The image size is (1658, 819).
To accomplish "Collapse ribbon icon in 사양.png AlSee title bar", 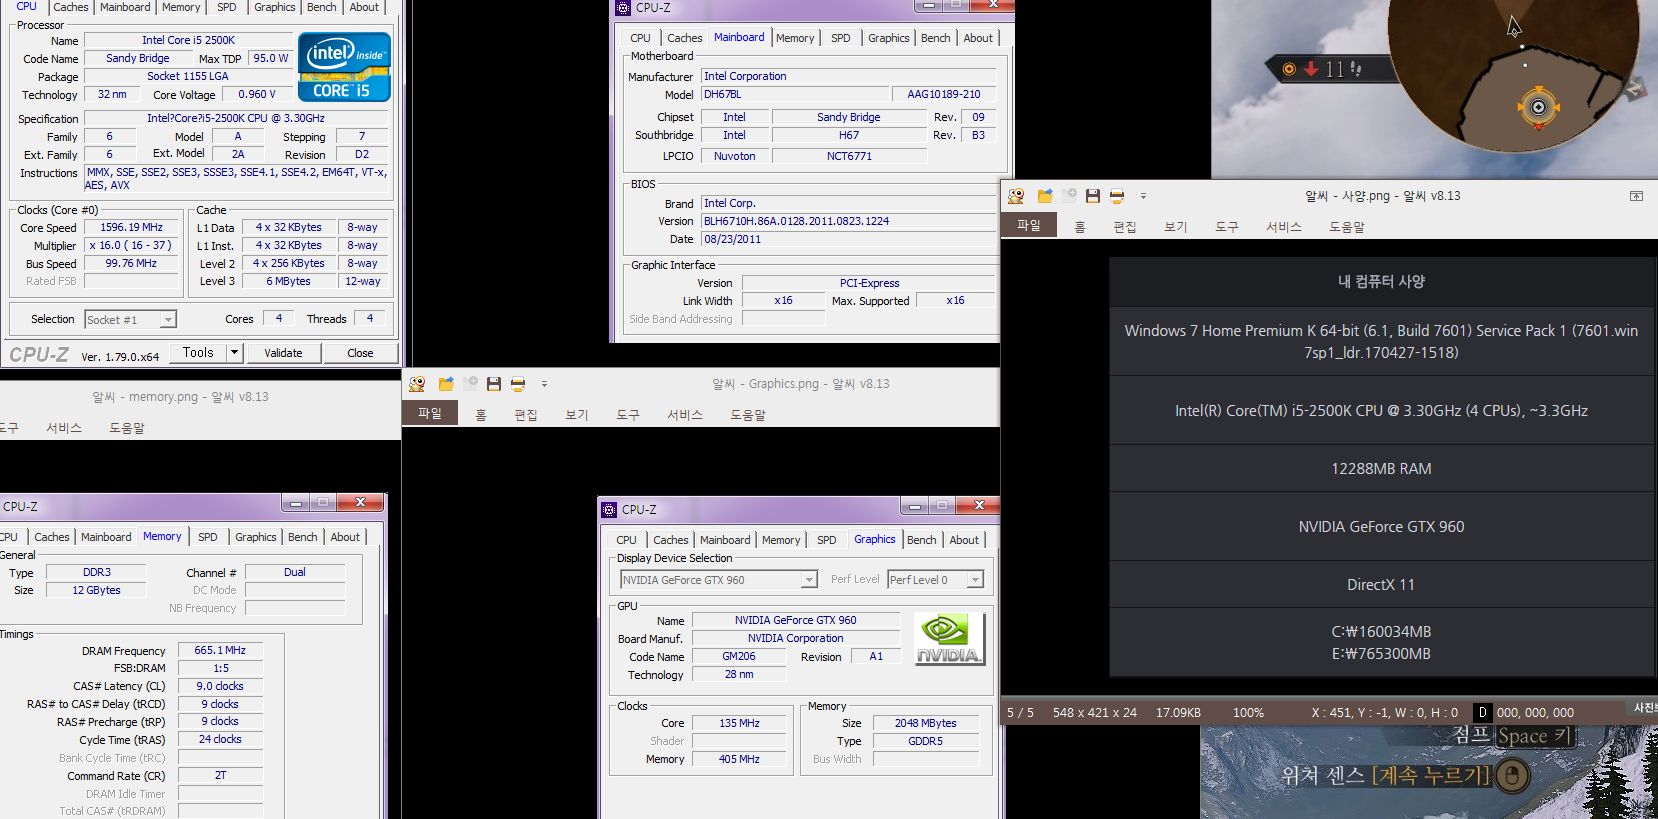I will pos(1636,196).
